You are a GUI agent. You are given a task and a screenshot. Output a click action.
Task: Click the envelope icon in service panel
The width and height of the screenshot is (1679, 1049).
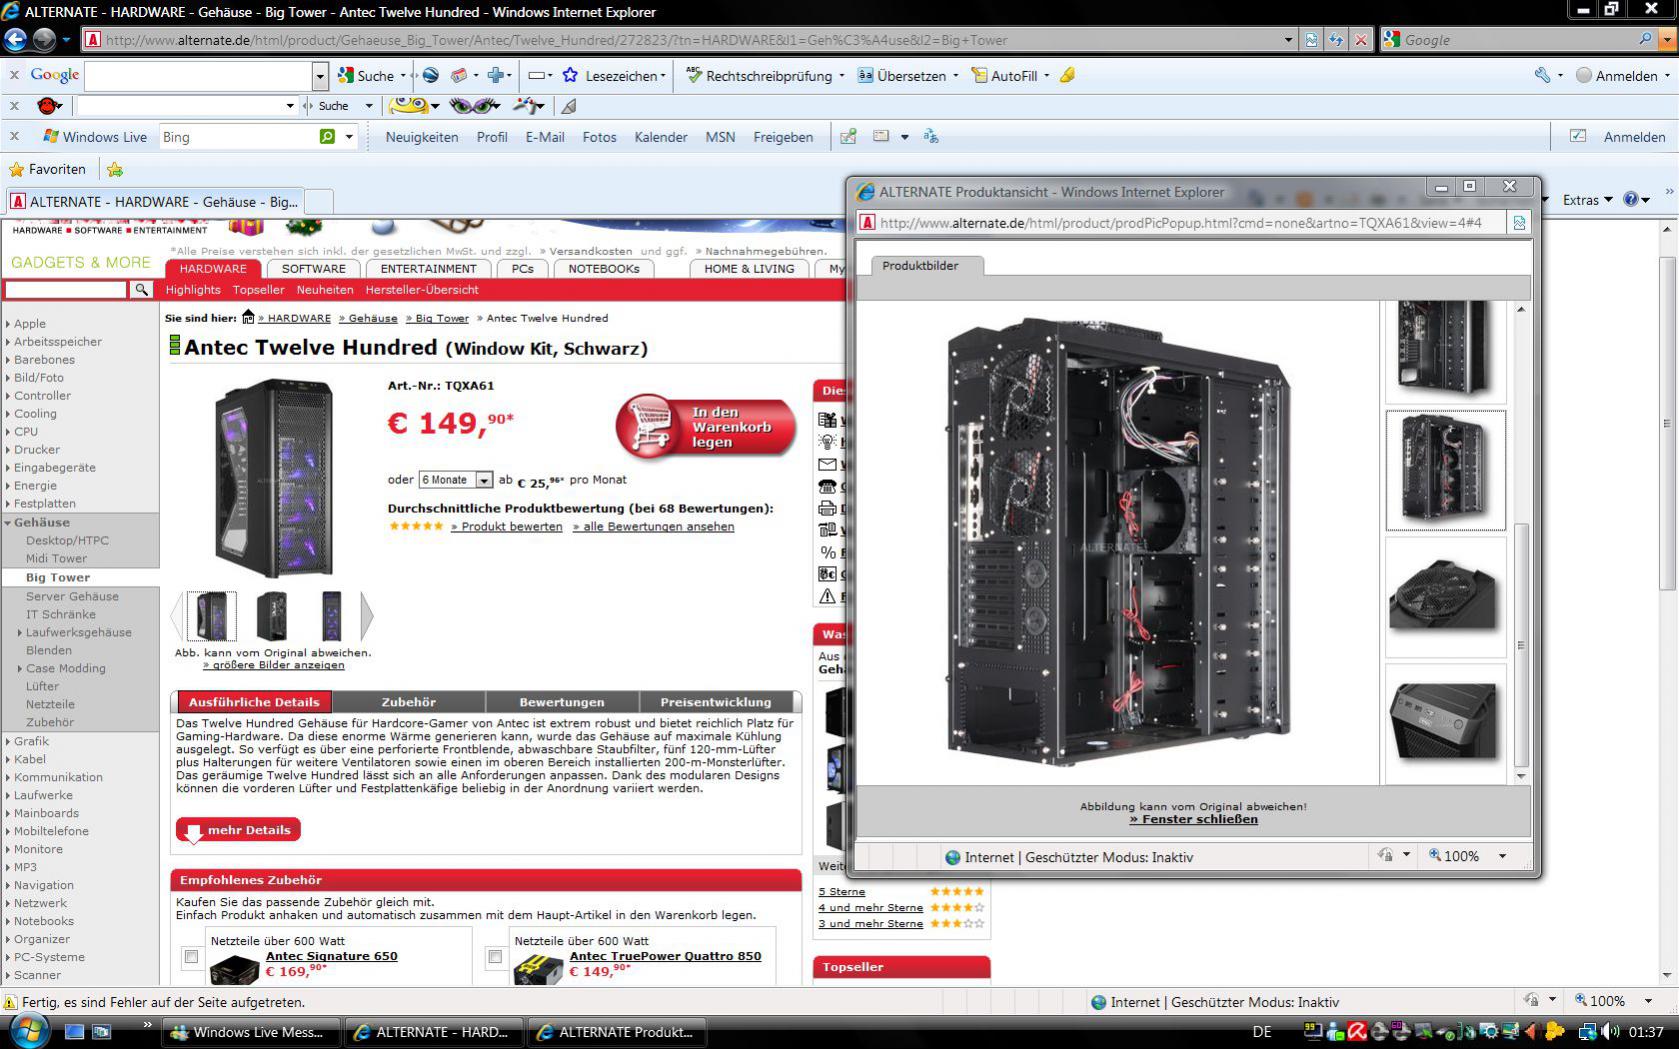[827, 464]
